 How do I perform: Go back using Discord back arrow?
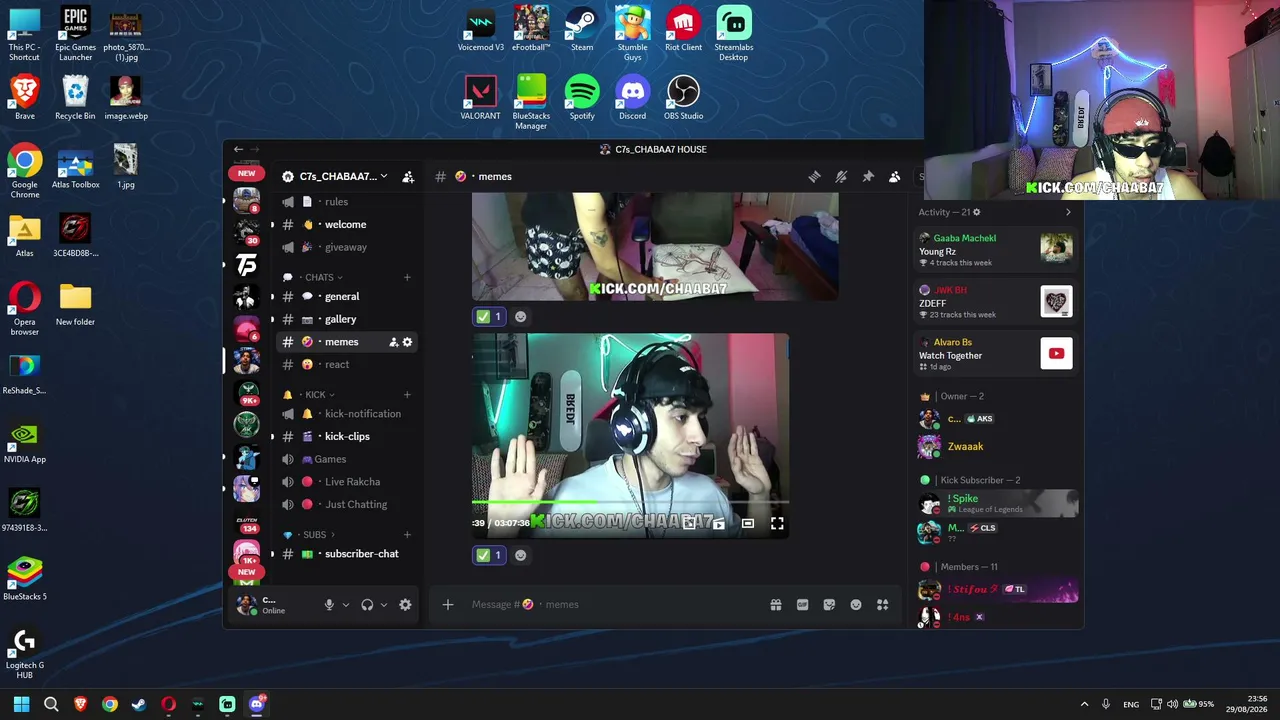[238, 150]
